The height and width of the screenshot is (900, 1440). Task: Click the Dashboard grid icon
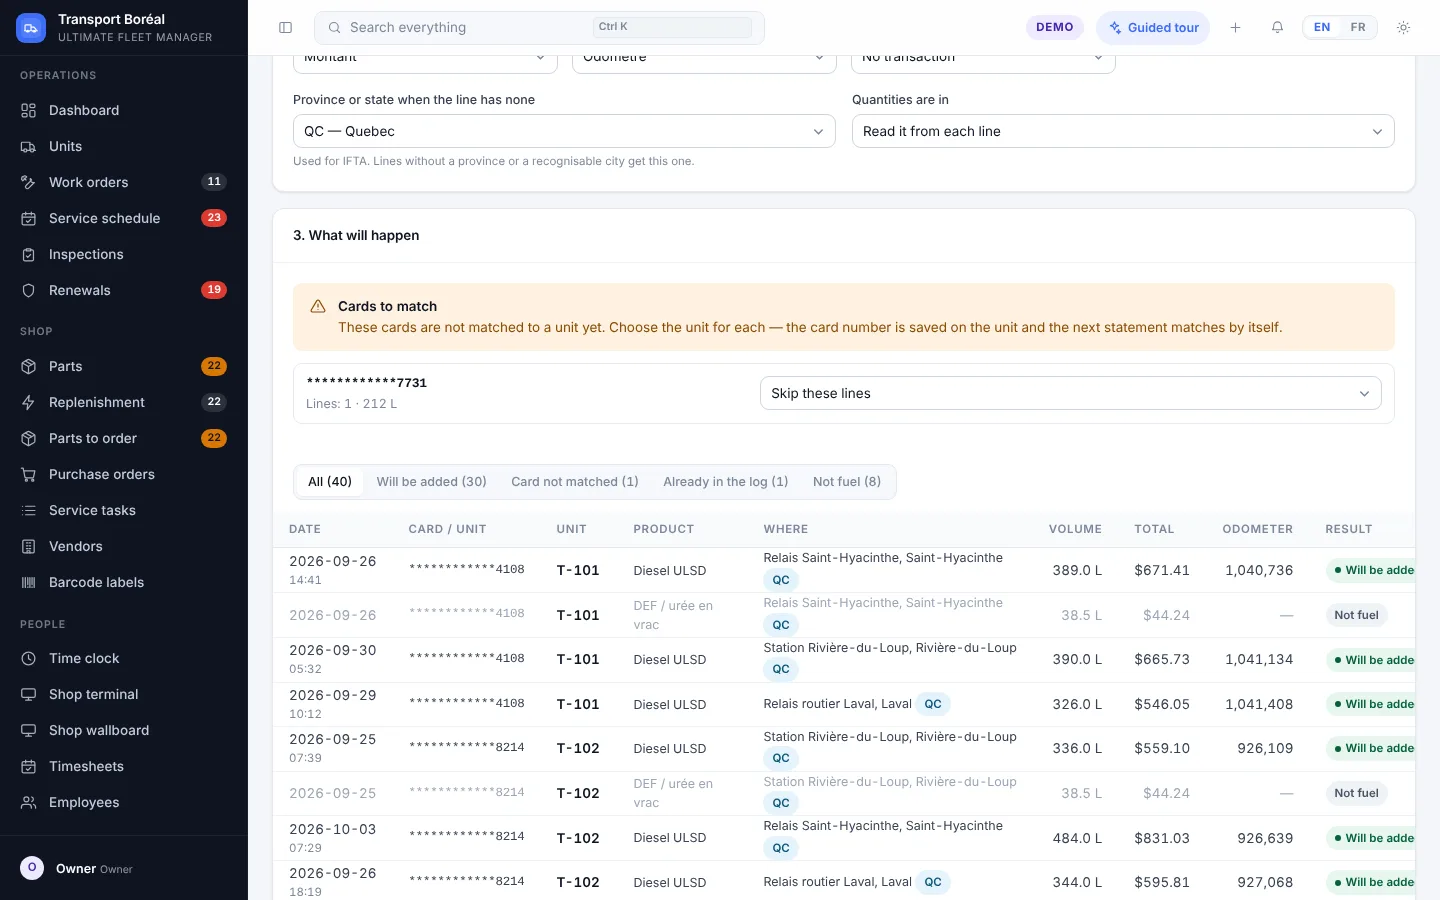coord(29,110)
